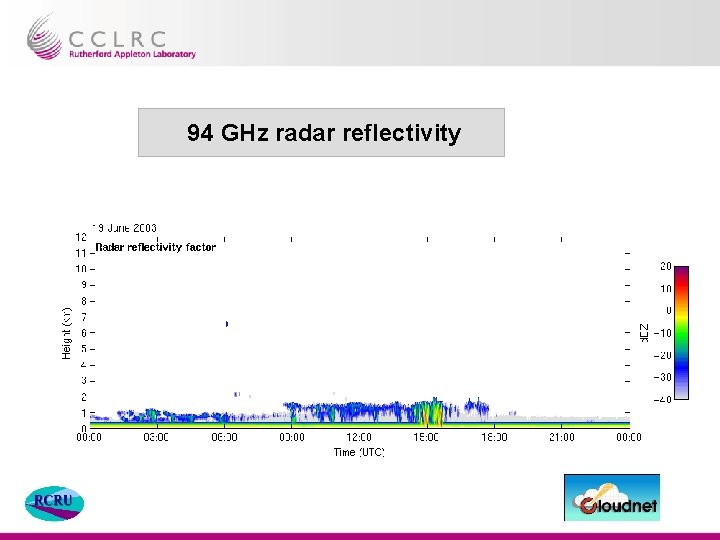The image size is (720, 540).
Task: Click the 'Height (km)' axis label
Action: [x=67, y=333]
